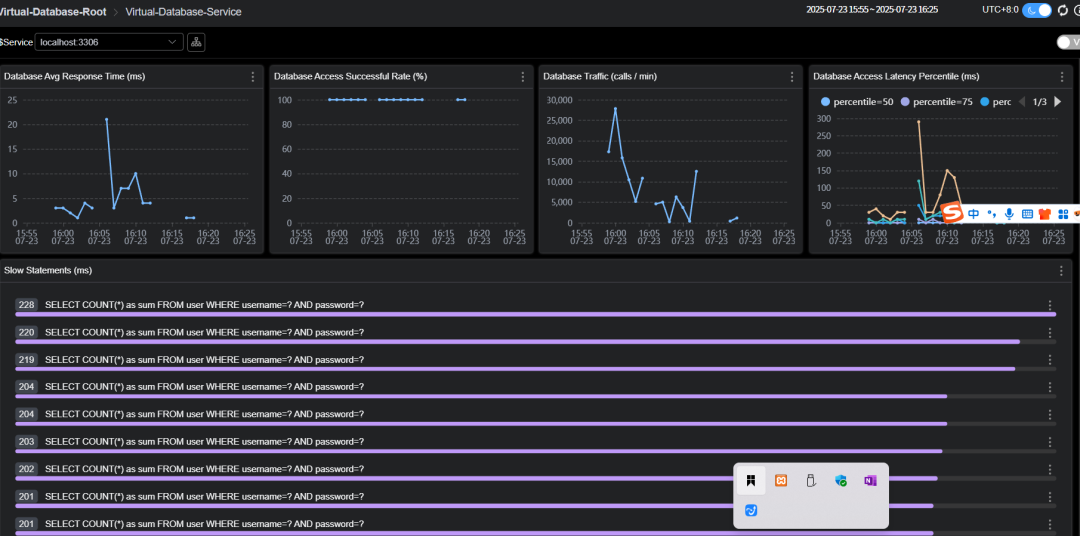
Task: Click the percentile=75 legend color dot
Action: tap(905, 102)
